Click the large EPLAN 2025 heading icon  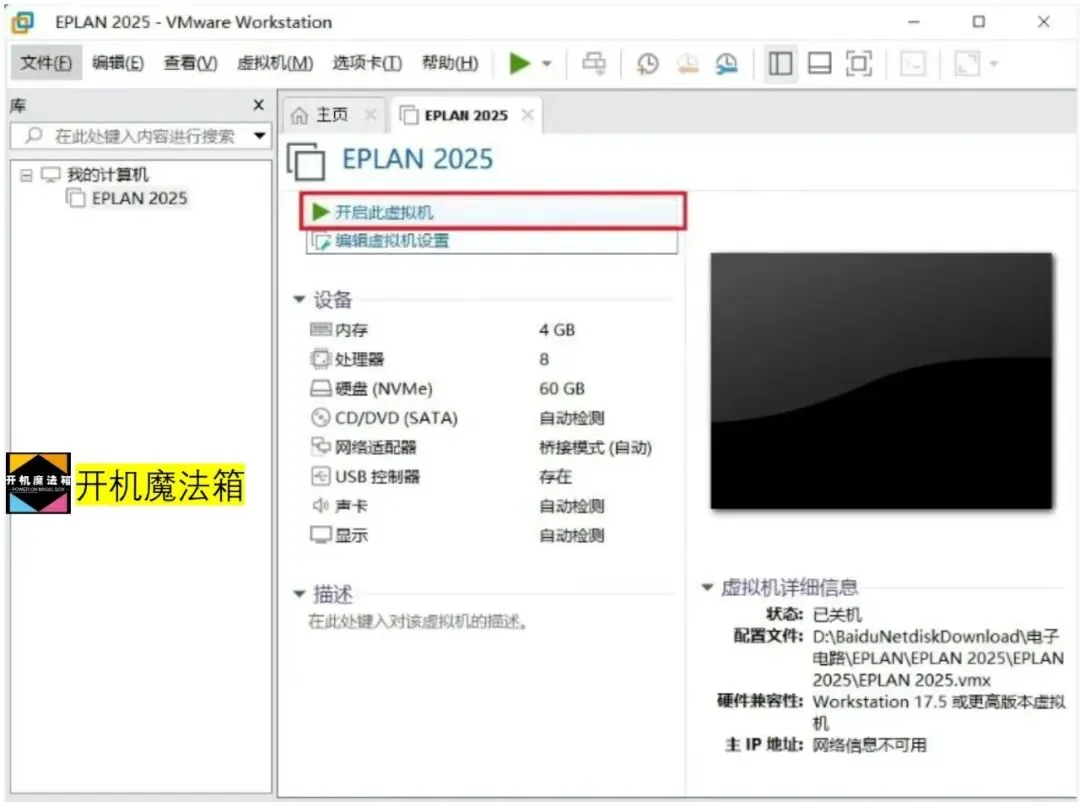[x=306, y=162]
